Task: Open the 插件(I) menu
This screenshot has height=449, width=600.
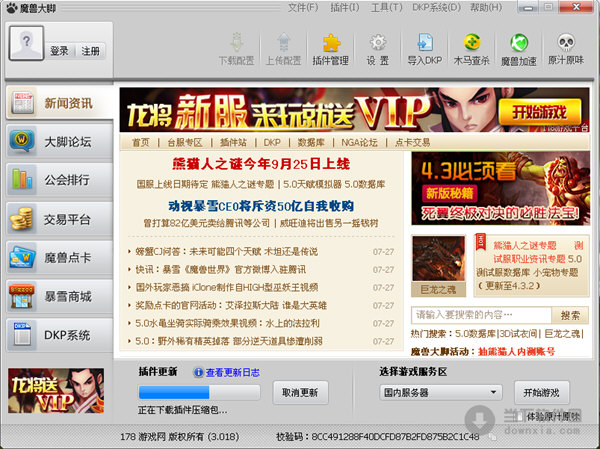Action: point(344,8)
